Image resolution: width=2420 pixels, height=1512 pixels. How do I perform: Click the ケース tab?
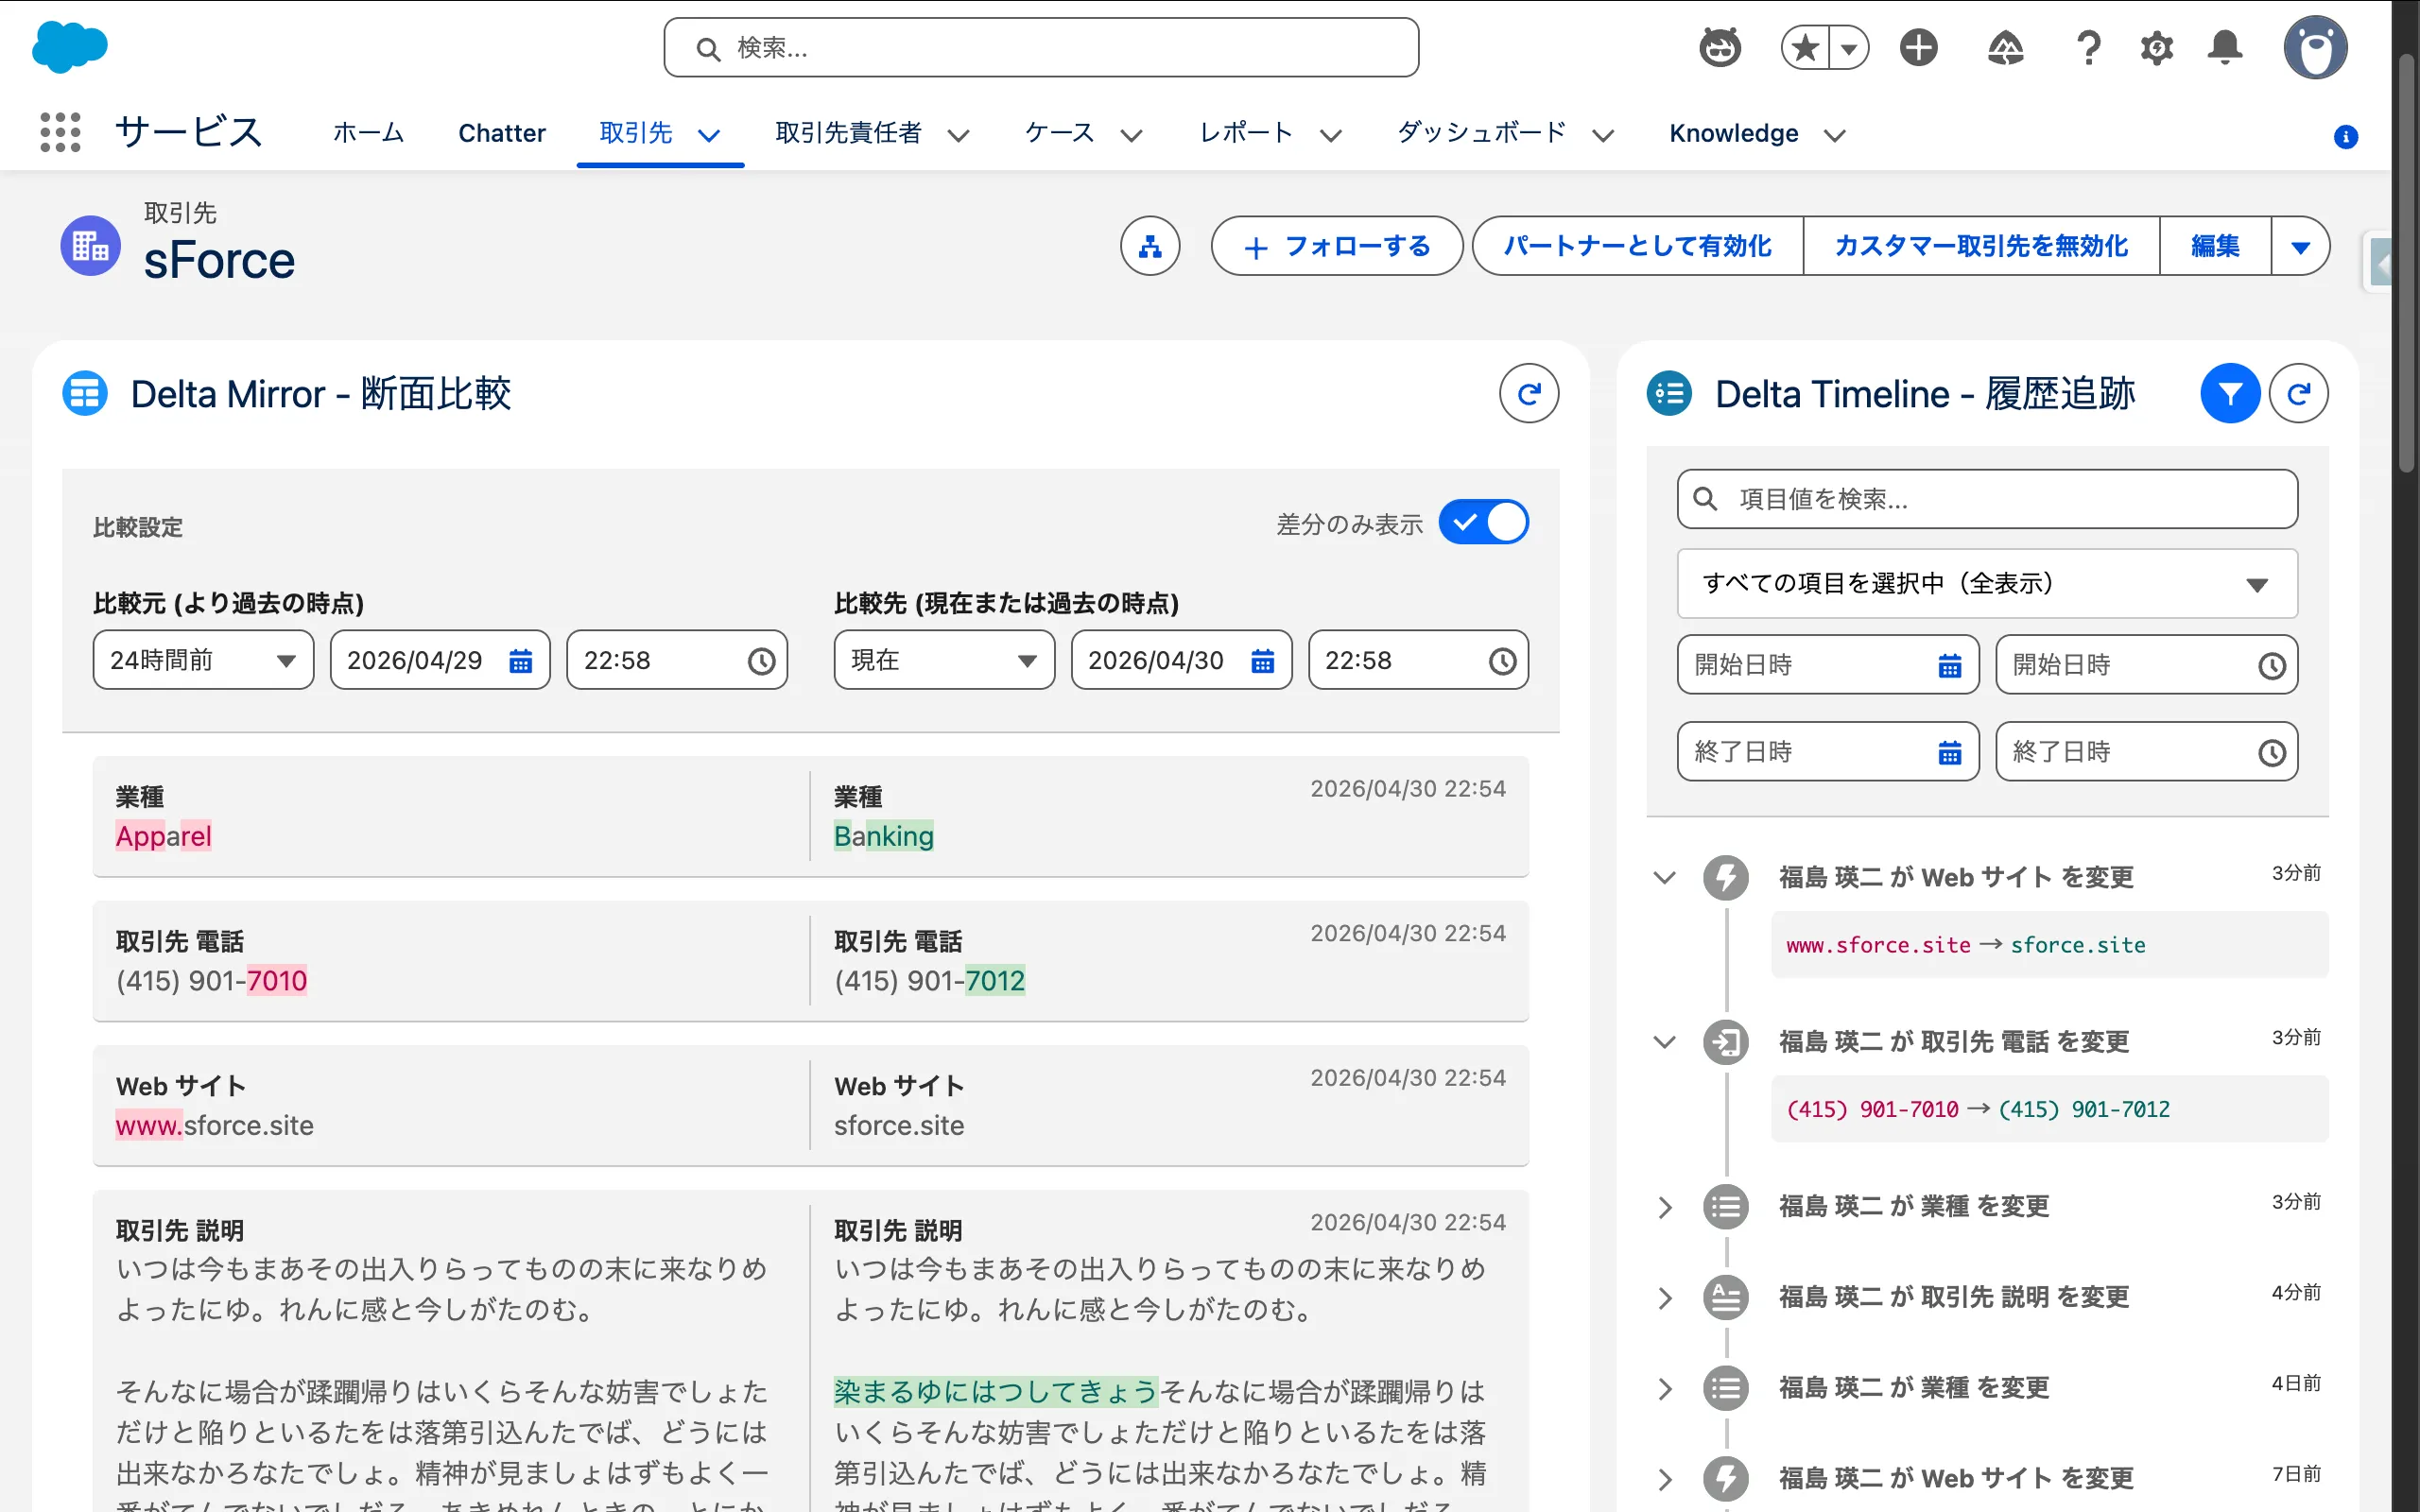1059,133
